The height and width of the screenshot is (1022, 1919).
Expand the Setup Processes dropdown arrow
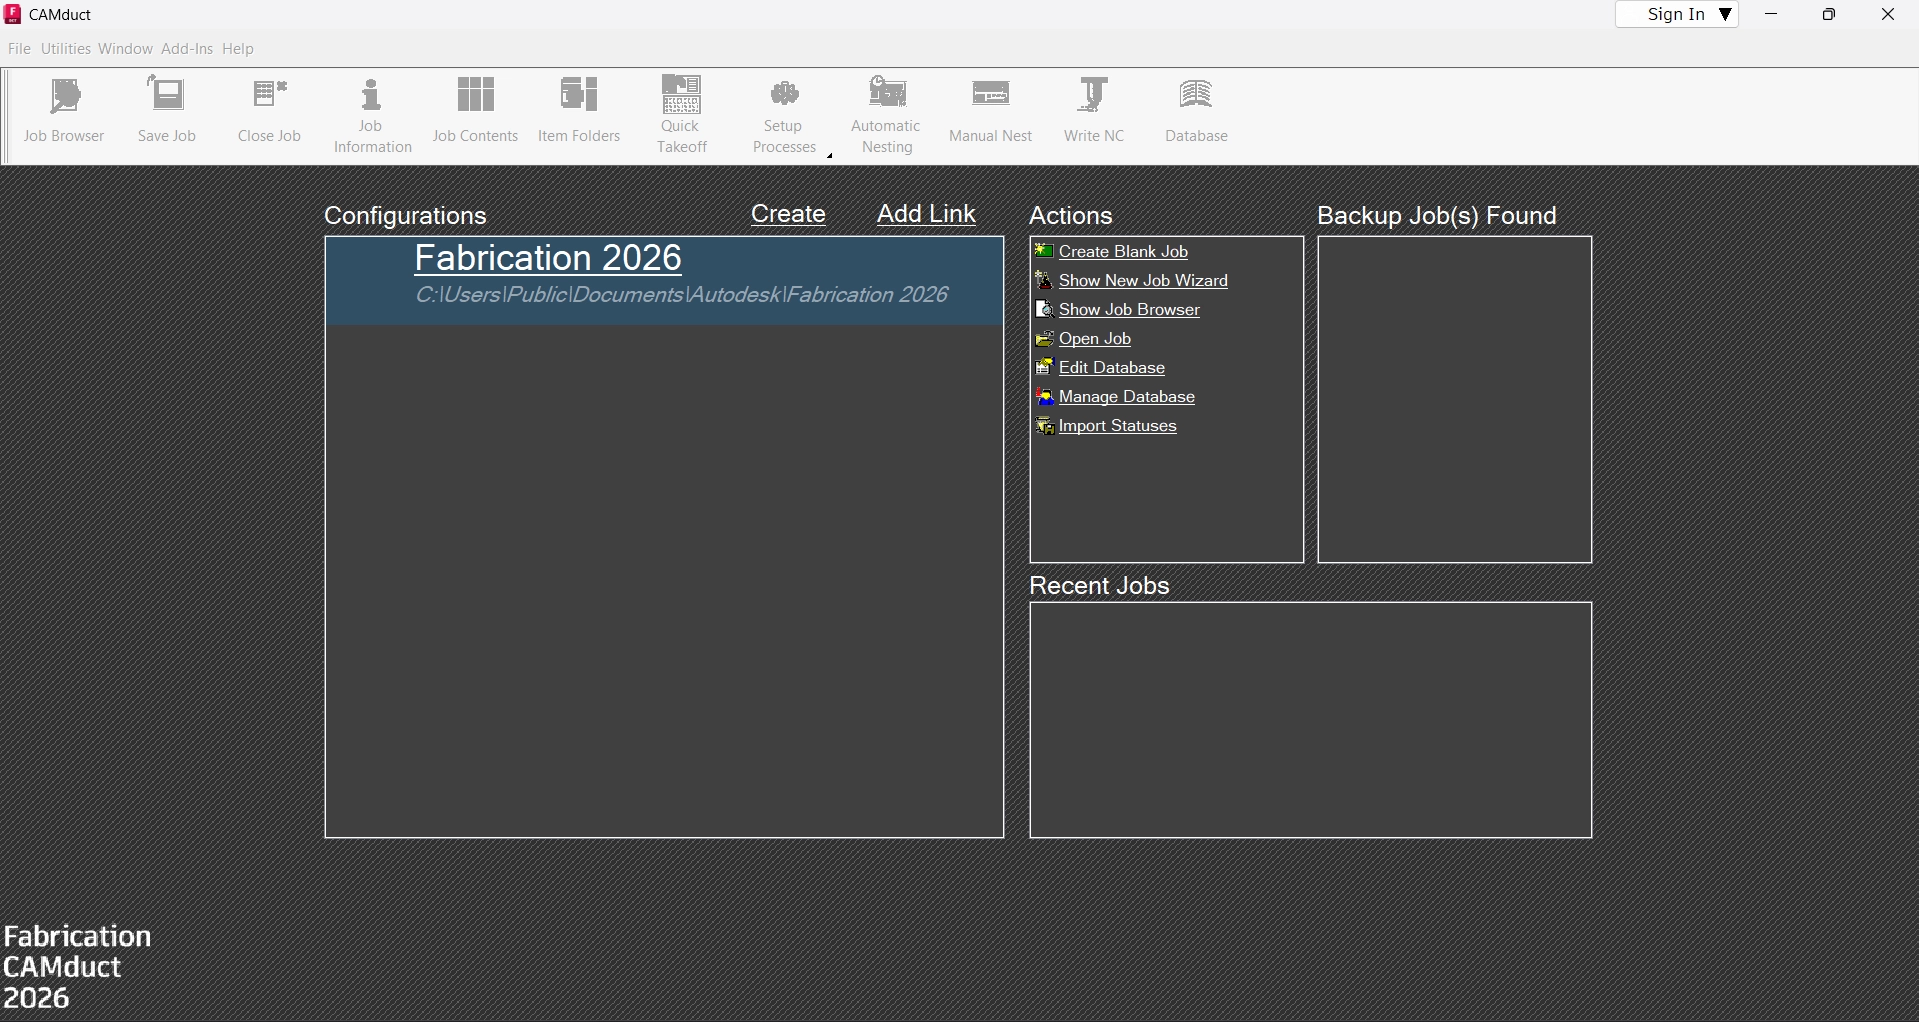pos(830,155)
